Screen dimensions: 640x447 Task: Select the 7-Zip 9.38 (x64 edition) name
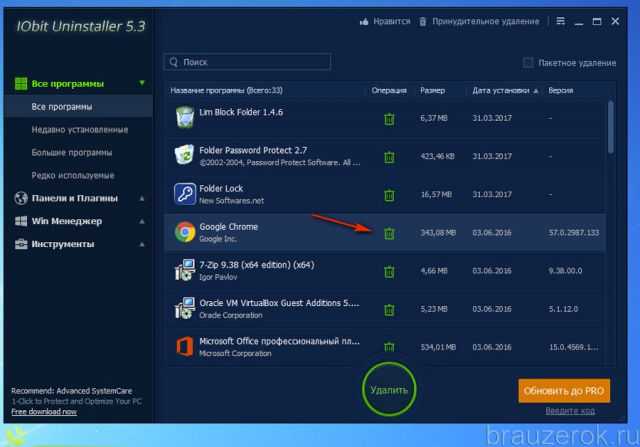click(257, 265)
